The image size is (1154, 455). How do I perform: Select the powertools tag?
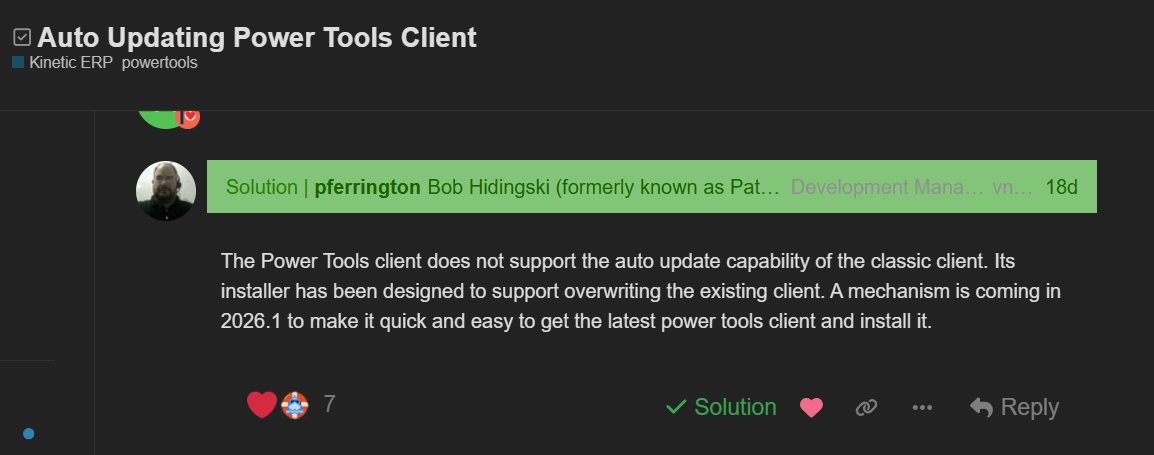click(x=159, y=63)
